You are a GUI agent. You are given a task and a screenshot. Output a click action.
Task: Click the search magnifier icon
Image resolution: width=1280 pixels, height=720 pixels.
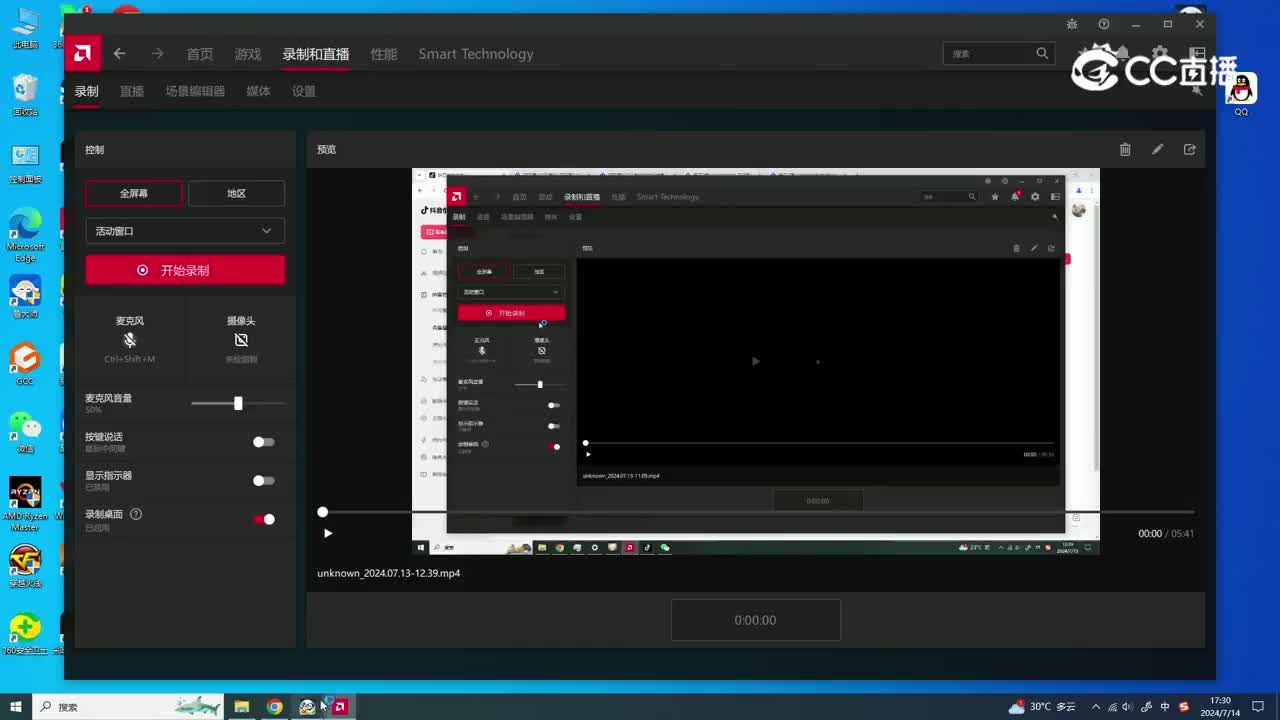pyautogui.click(x=1042, y=54)
